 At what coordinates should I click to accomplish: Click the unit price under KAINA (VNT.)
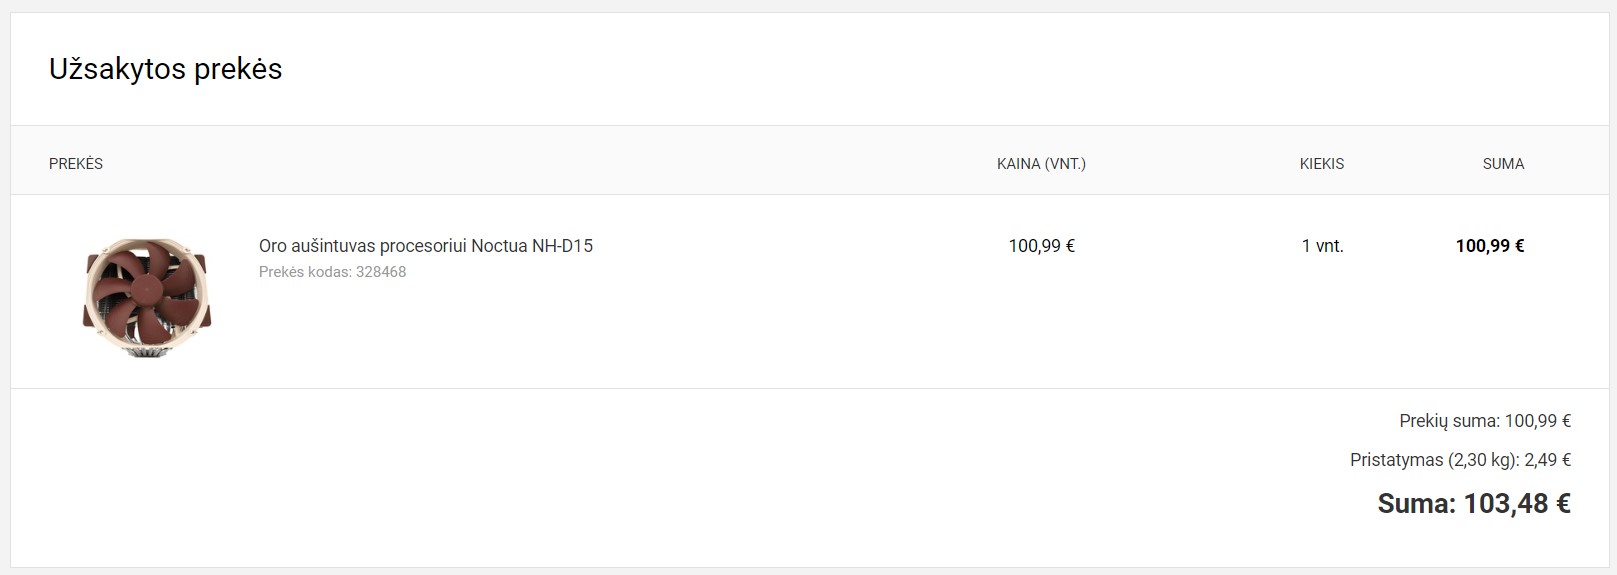pos(1041,246)
